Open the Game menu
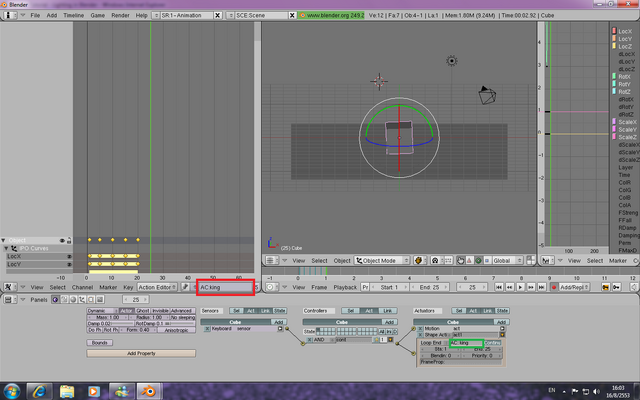Viewport: 640px width, 400px height. click(x=98, y=15)
